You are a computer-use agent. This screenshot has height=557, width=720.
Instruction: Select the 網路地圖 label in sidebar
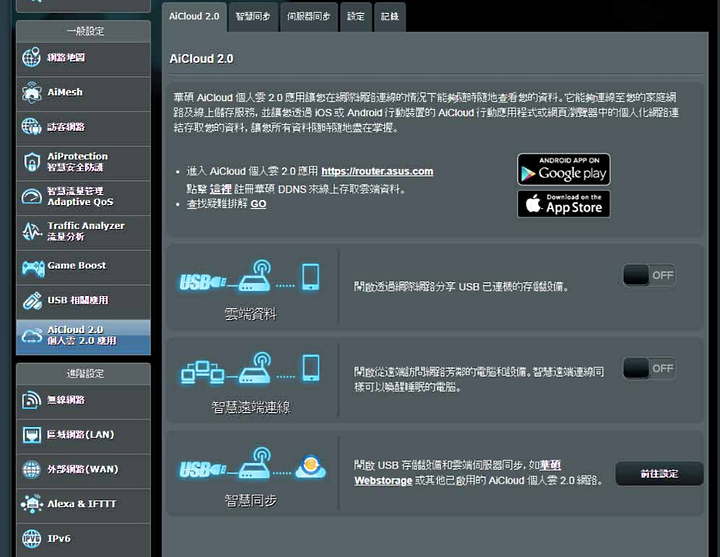[66, 58]
